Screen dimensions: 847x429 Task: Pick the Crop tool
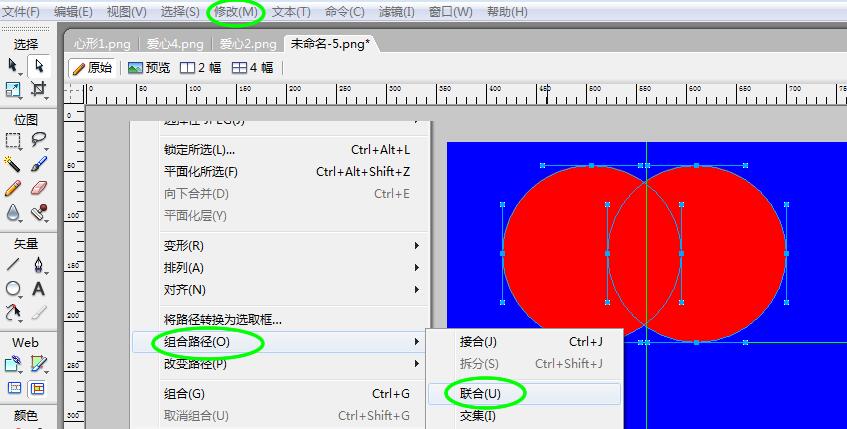point(40,89)
